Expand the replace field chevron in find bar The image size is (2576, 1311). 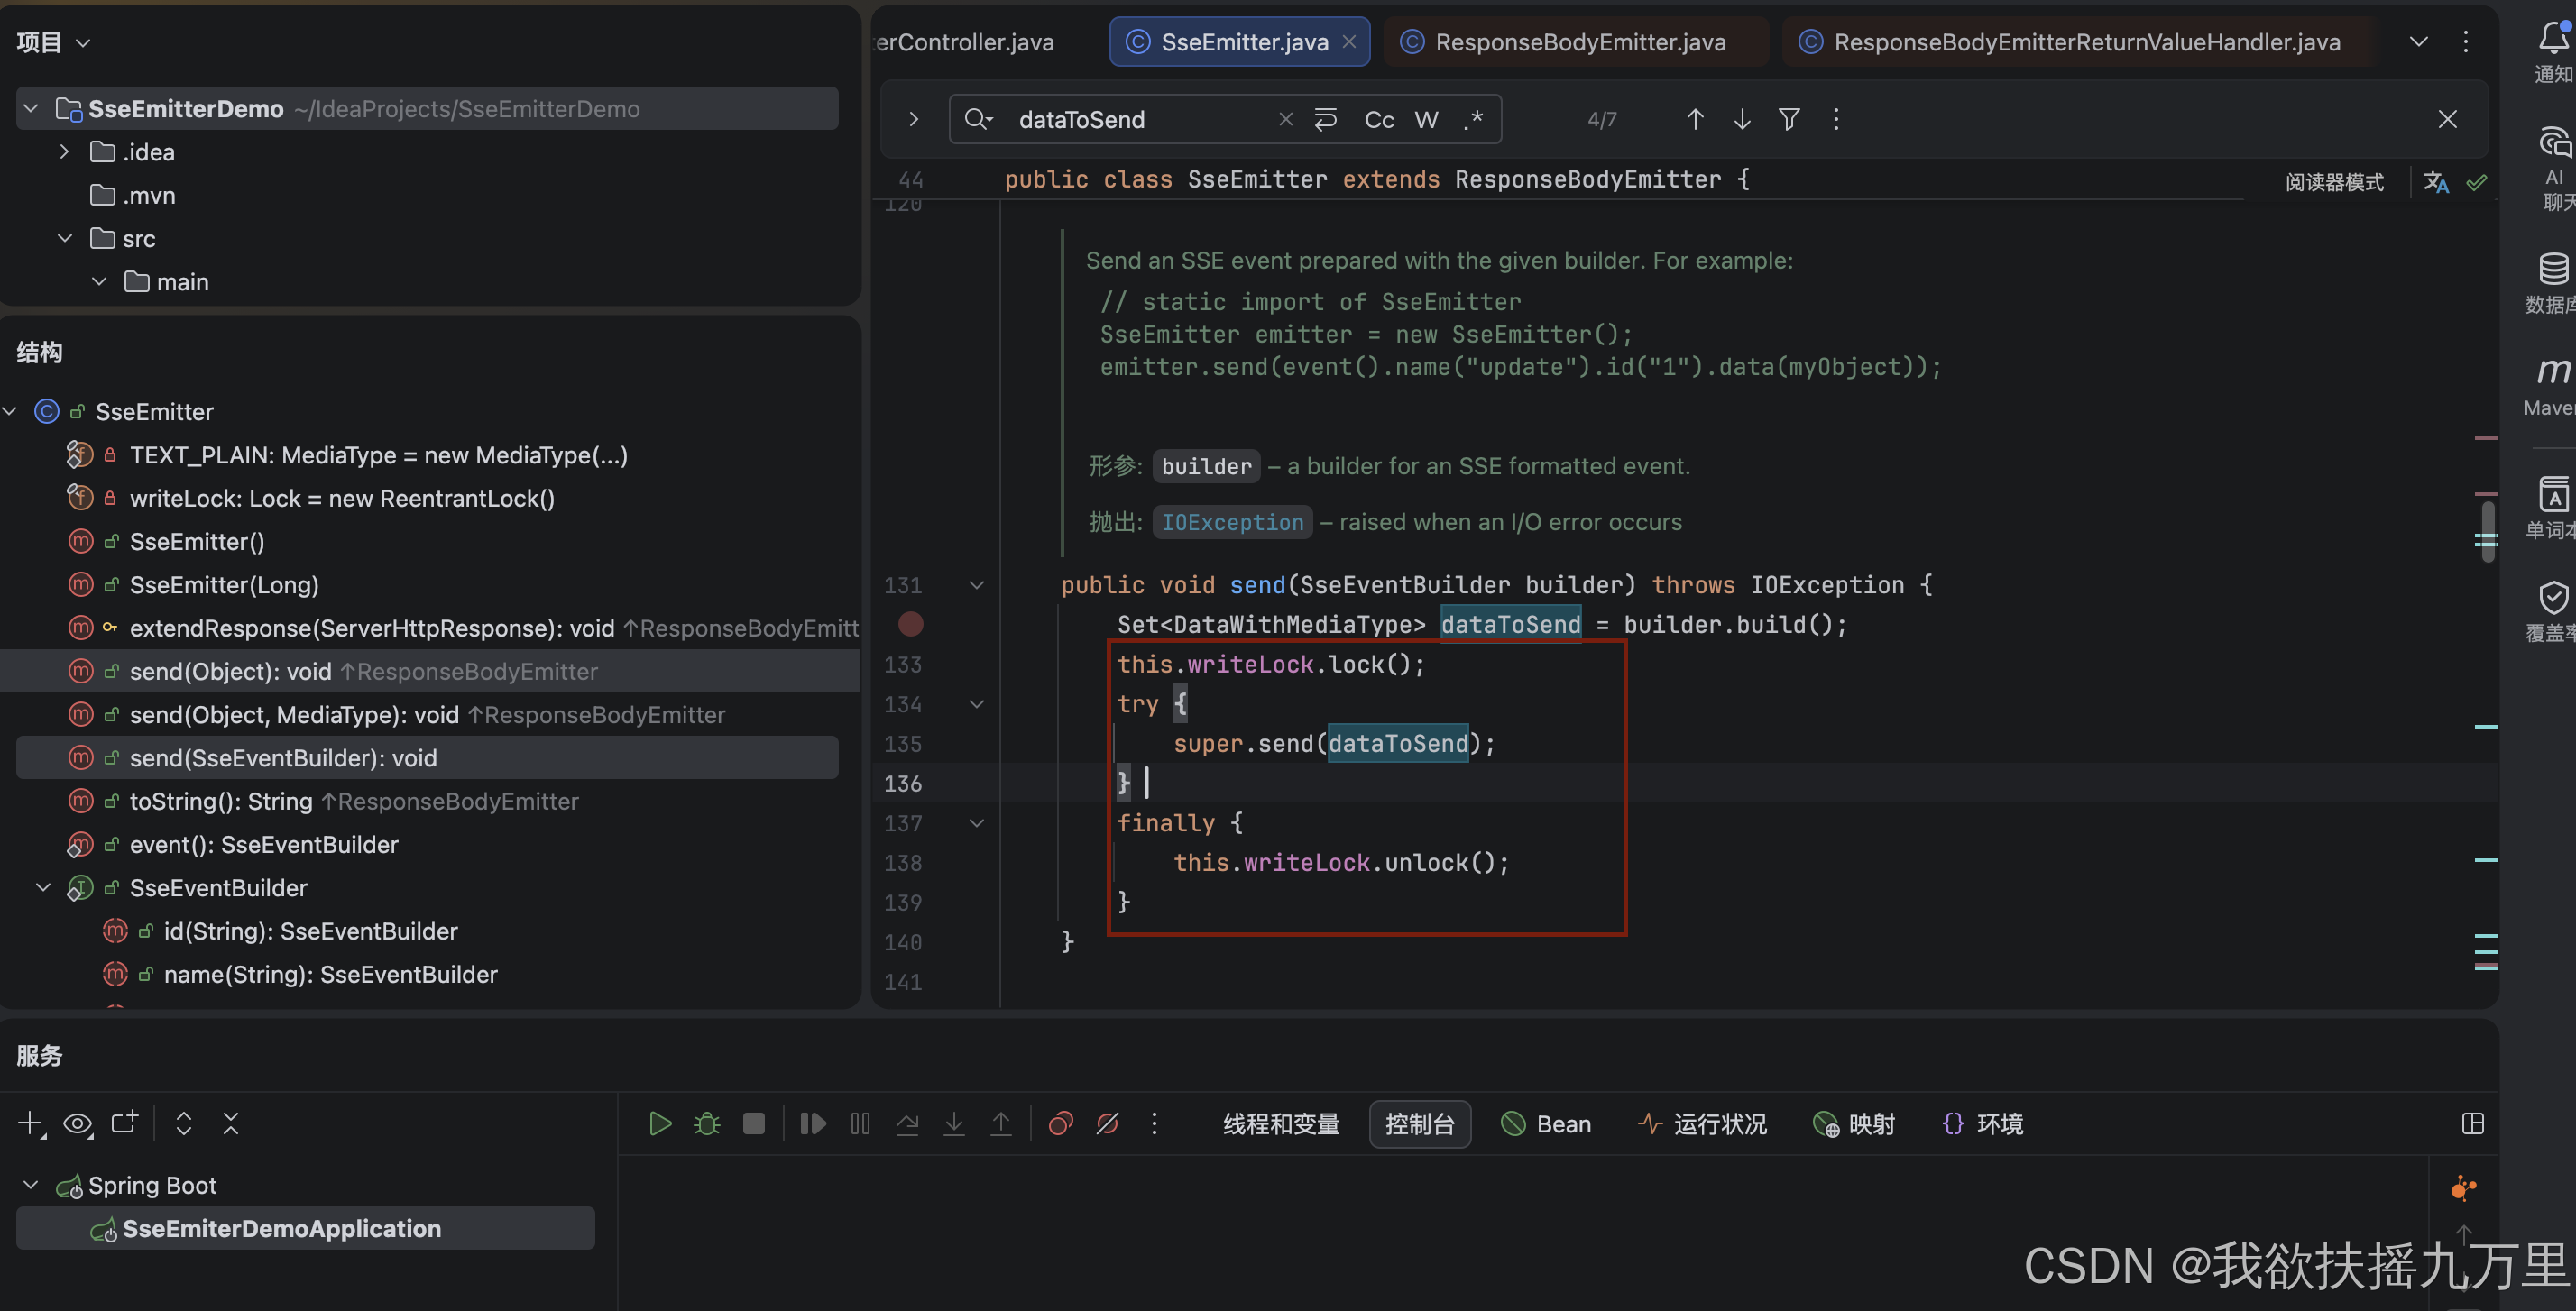click(x=913, y=119)
